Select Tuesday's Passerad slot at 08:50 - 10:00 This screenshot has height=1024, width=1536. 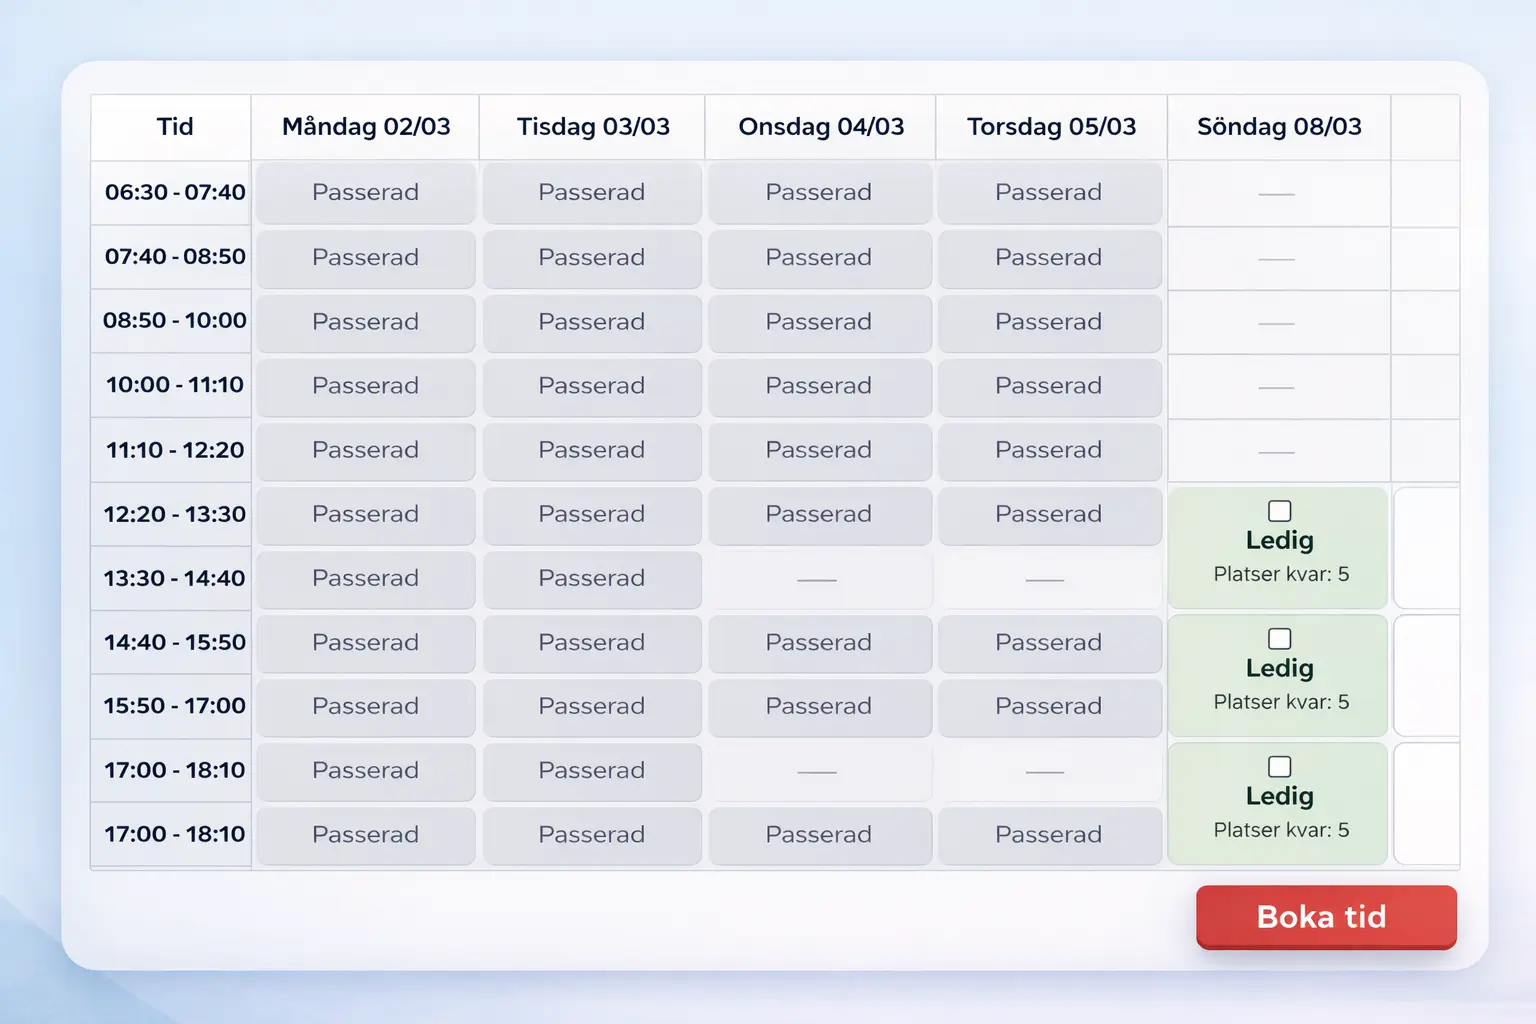pyautogui.click(x=592, y=322)
